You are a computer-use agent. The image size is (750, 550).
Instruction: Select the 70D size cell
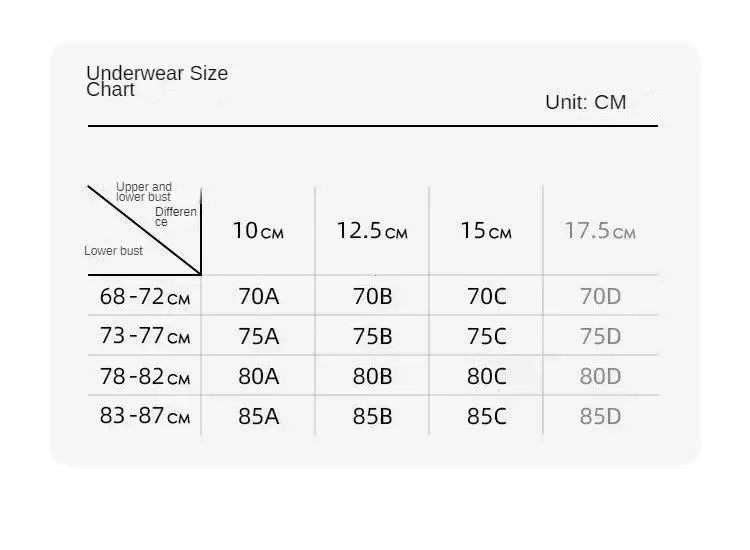(x=600, y=297)
